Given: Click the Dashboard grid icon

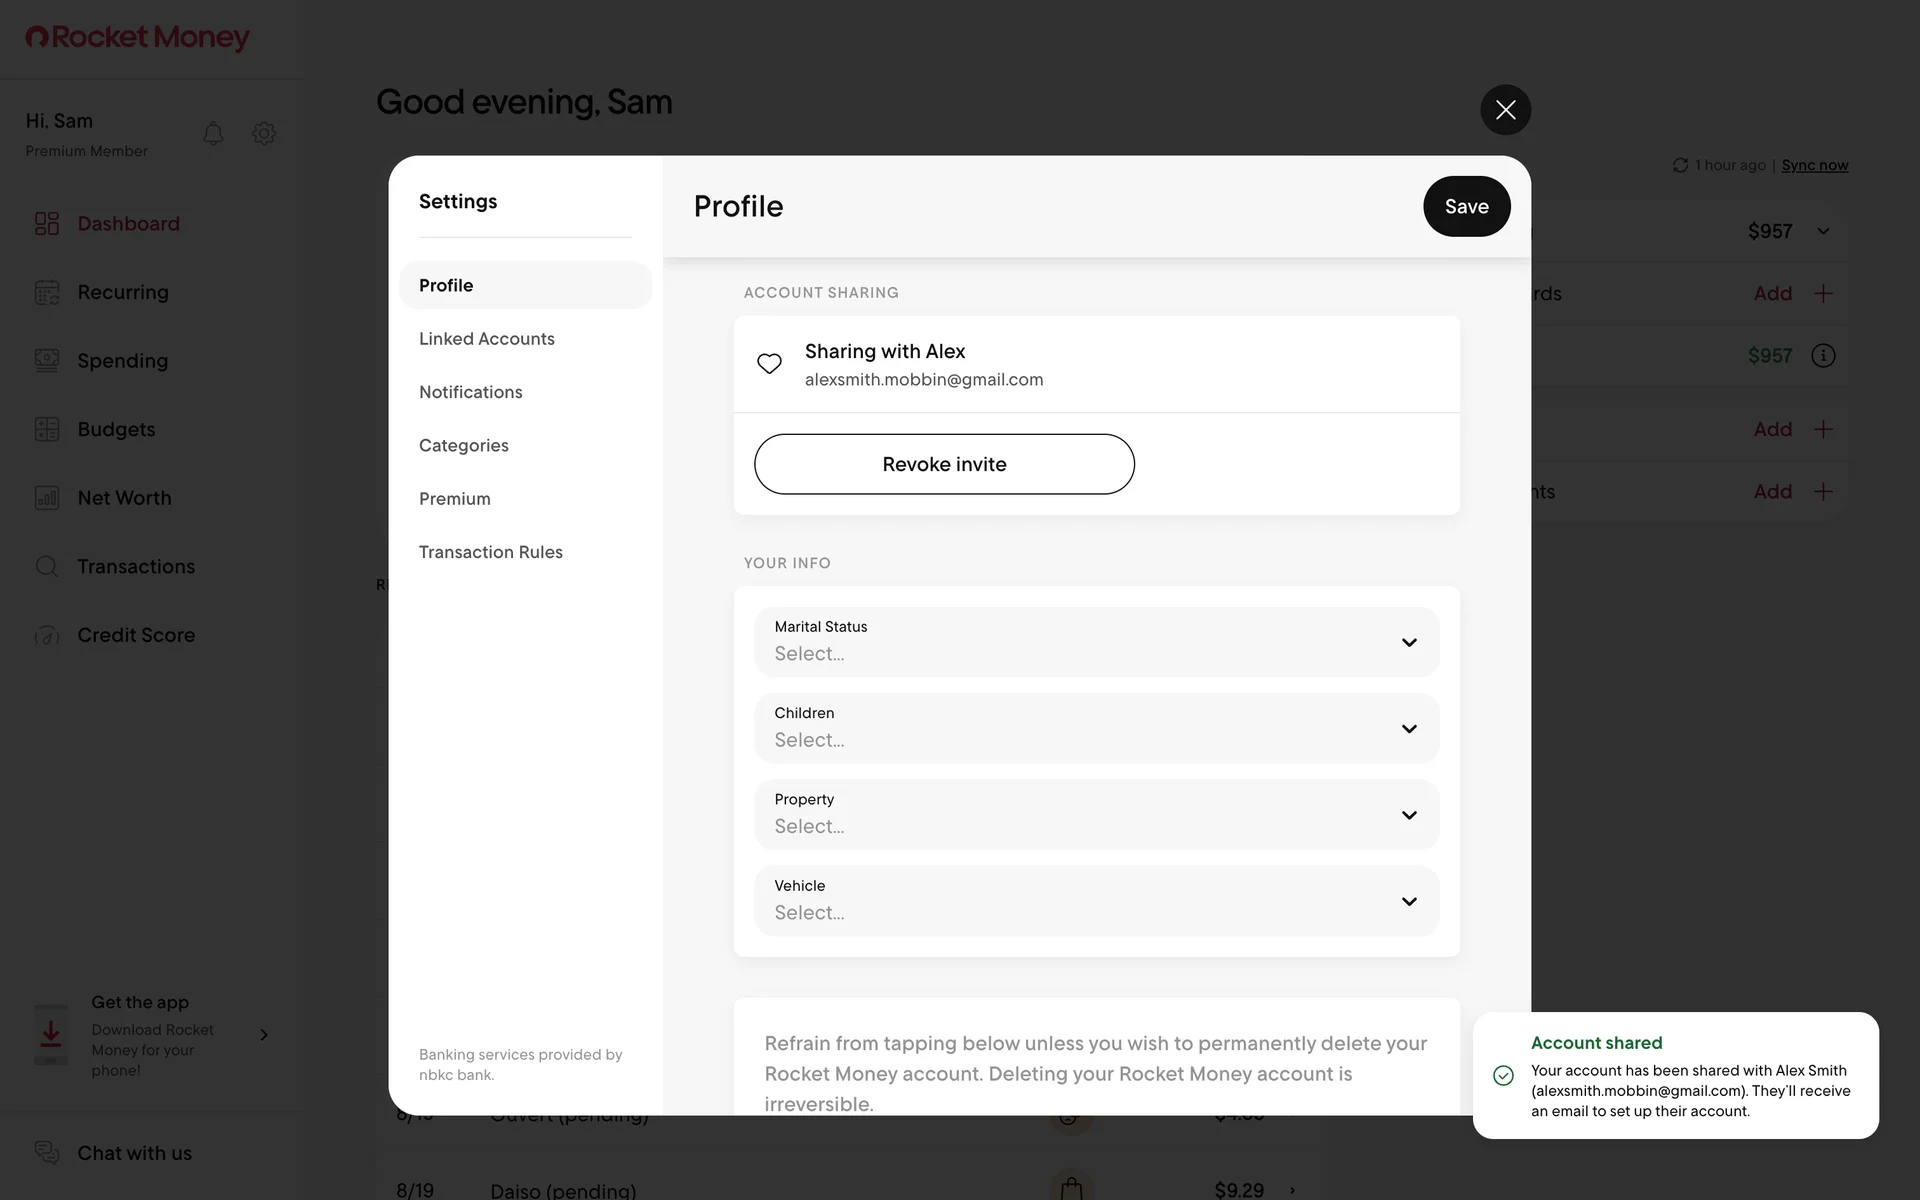Looking at the screenshot, I should click(47, 223).
